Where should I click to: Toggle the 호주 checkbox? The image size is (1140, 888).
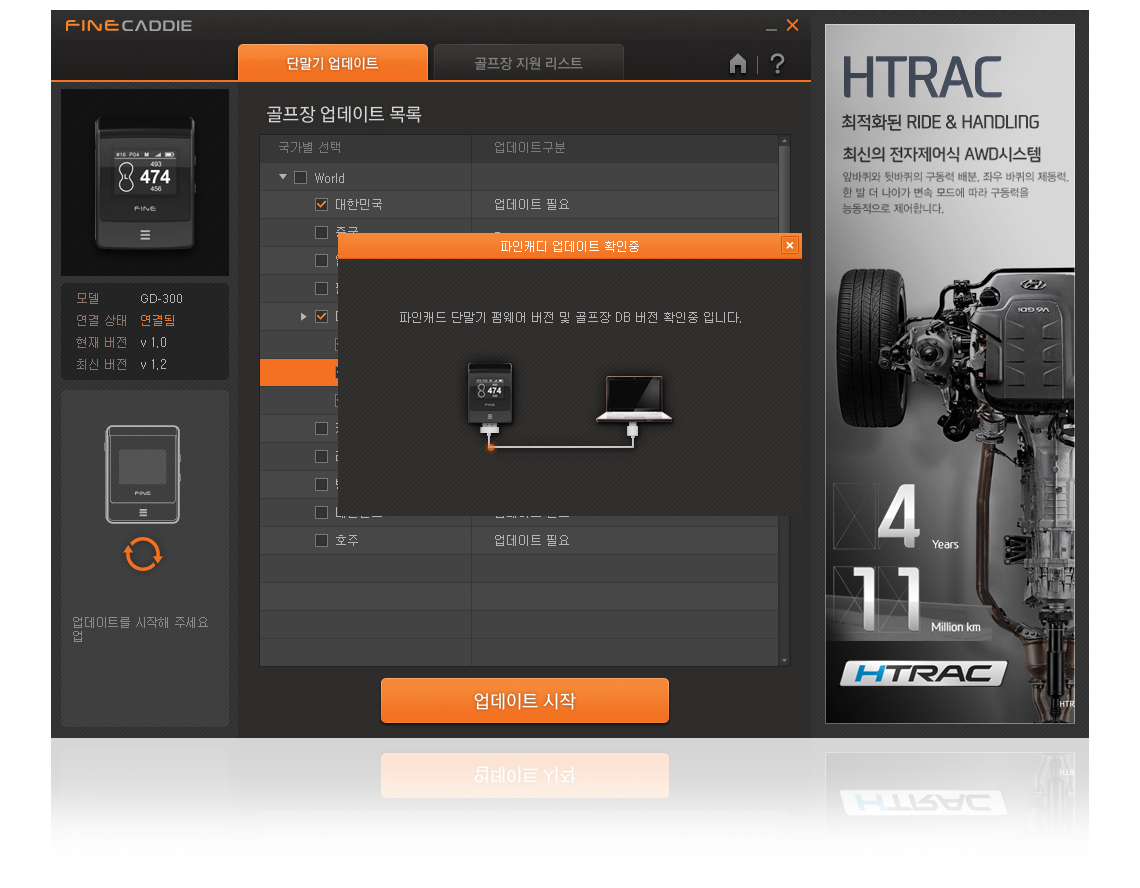(321, 540)
